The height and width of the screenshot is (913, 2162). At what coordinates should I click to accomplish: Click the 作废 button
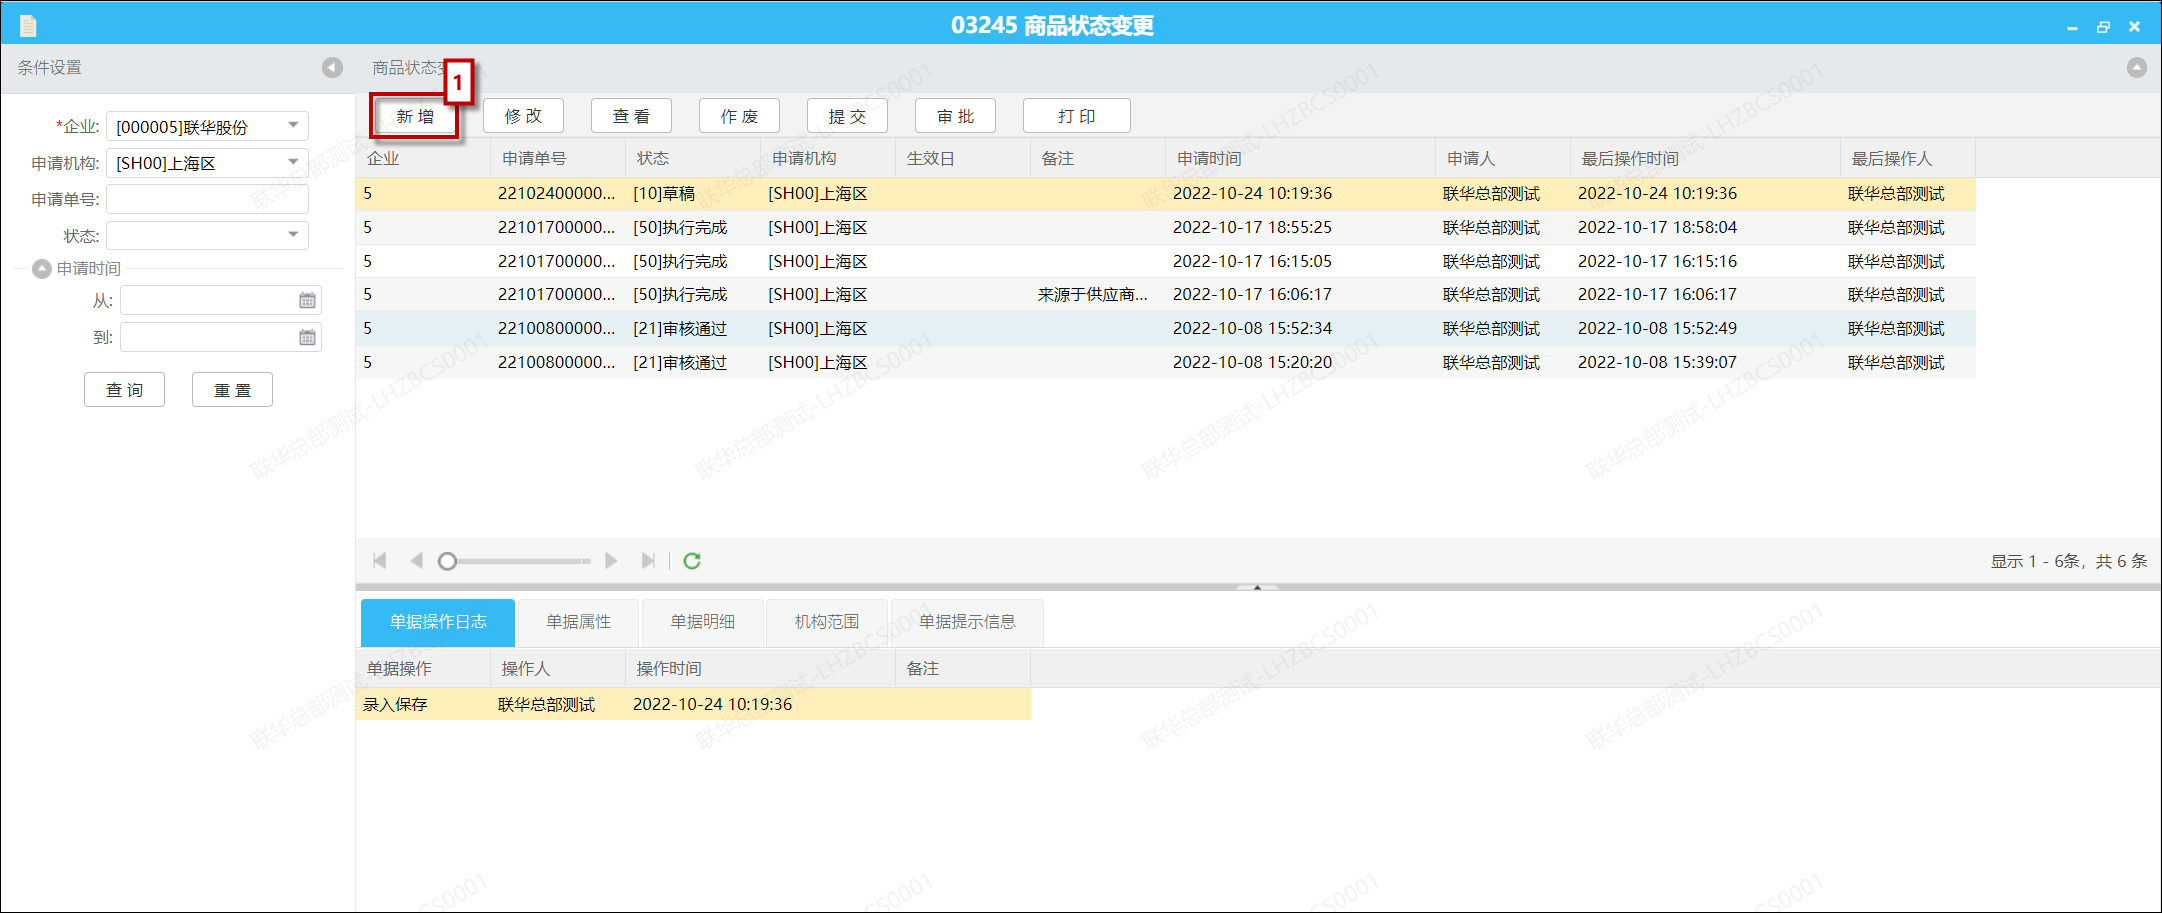point(739,116)
